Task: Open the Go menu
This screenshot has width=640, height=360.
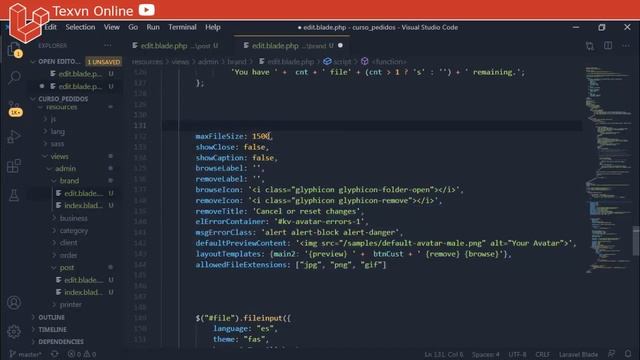Action: point(133,27)
